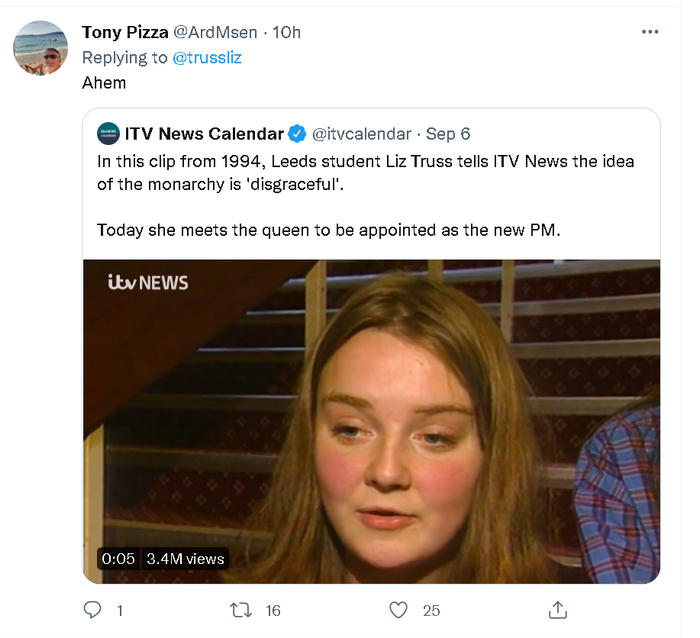The image size is (700, 638).
Task: Click the ITV News Calendar avatar icon
Action: [x=107, y=133]
